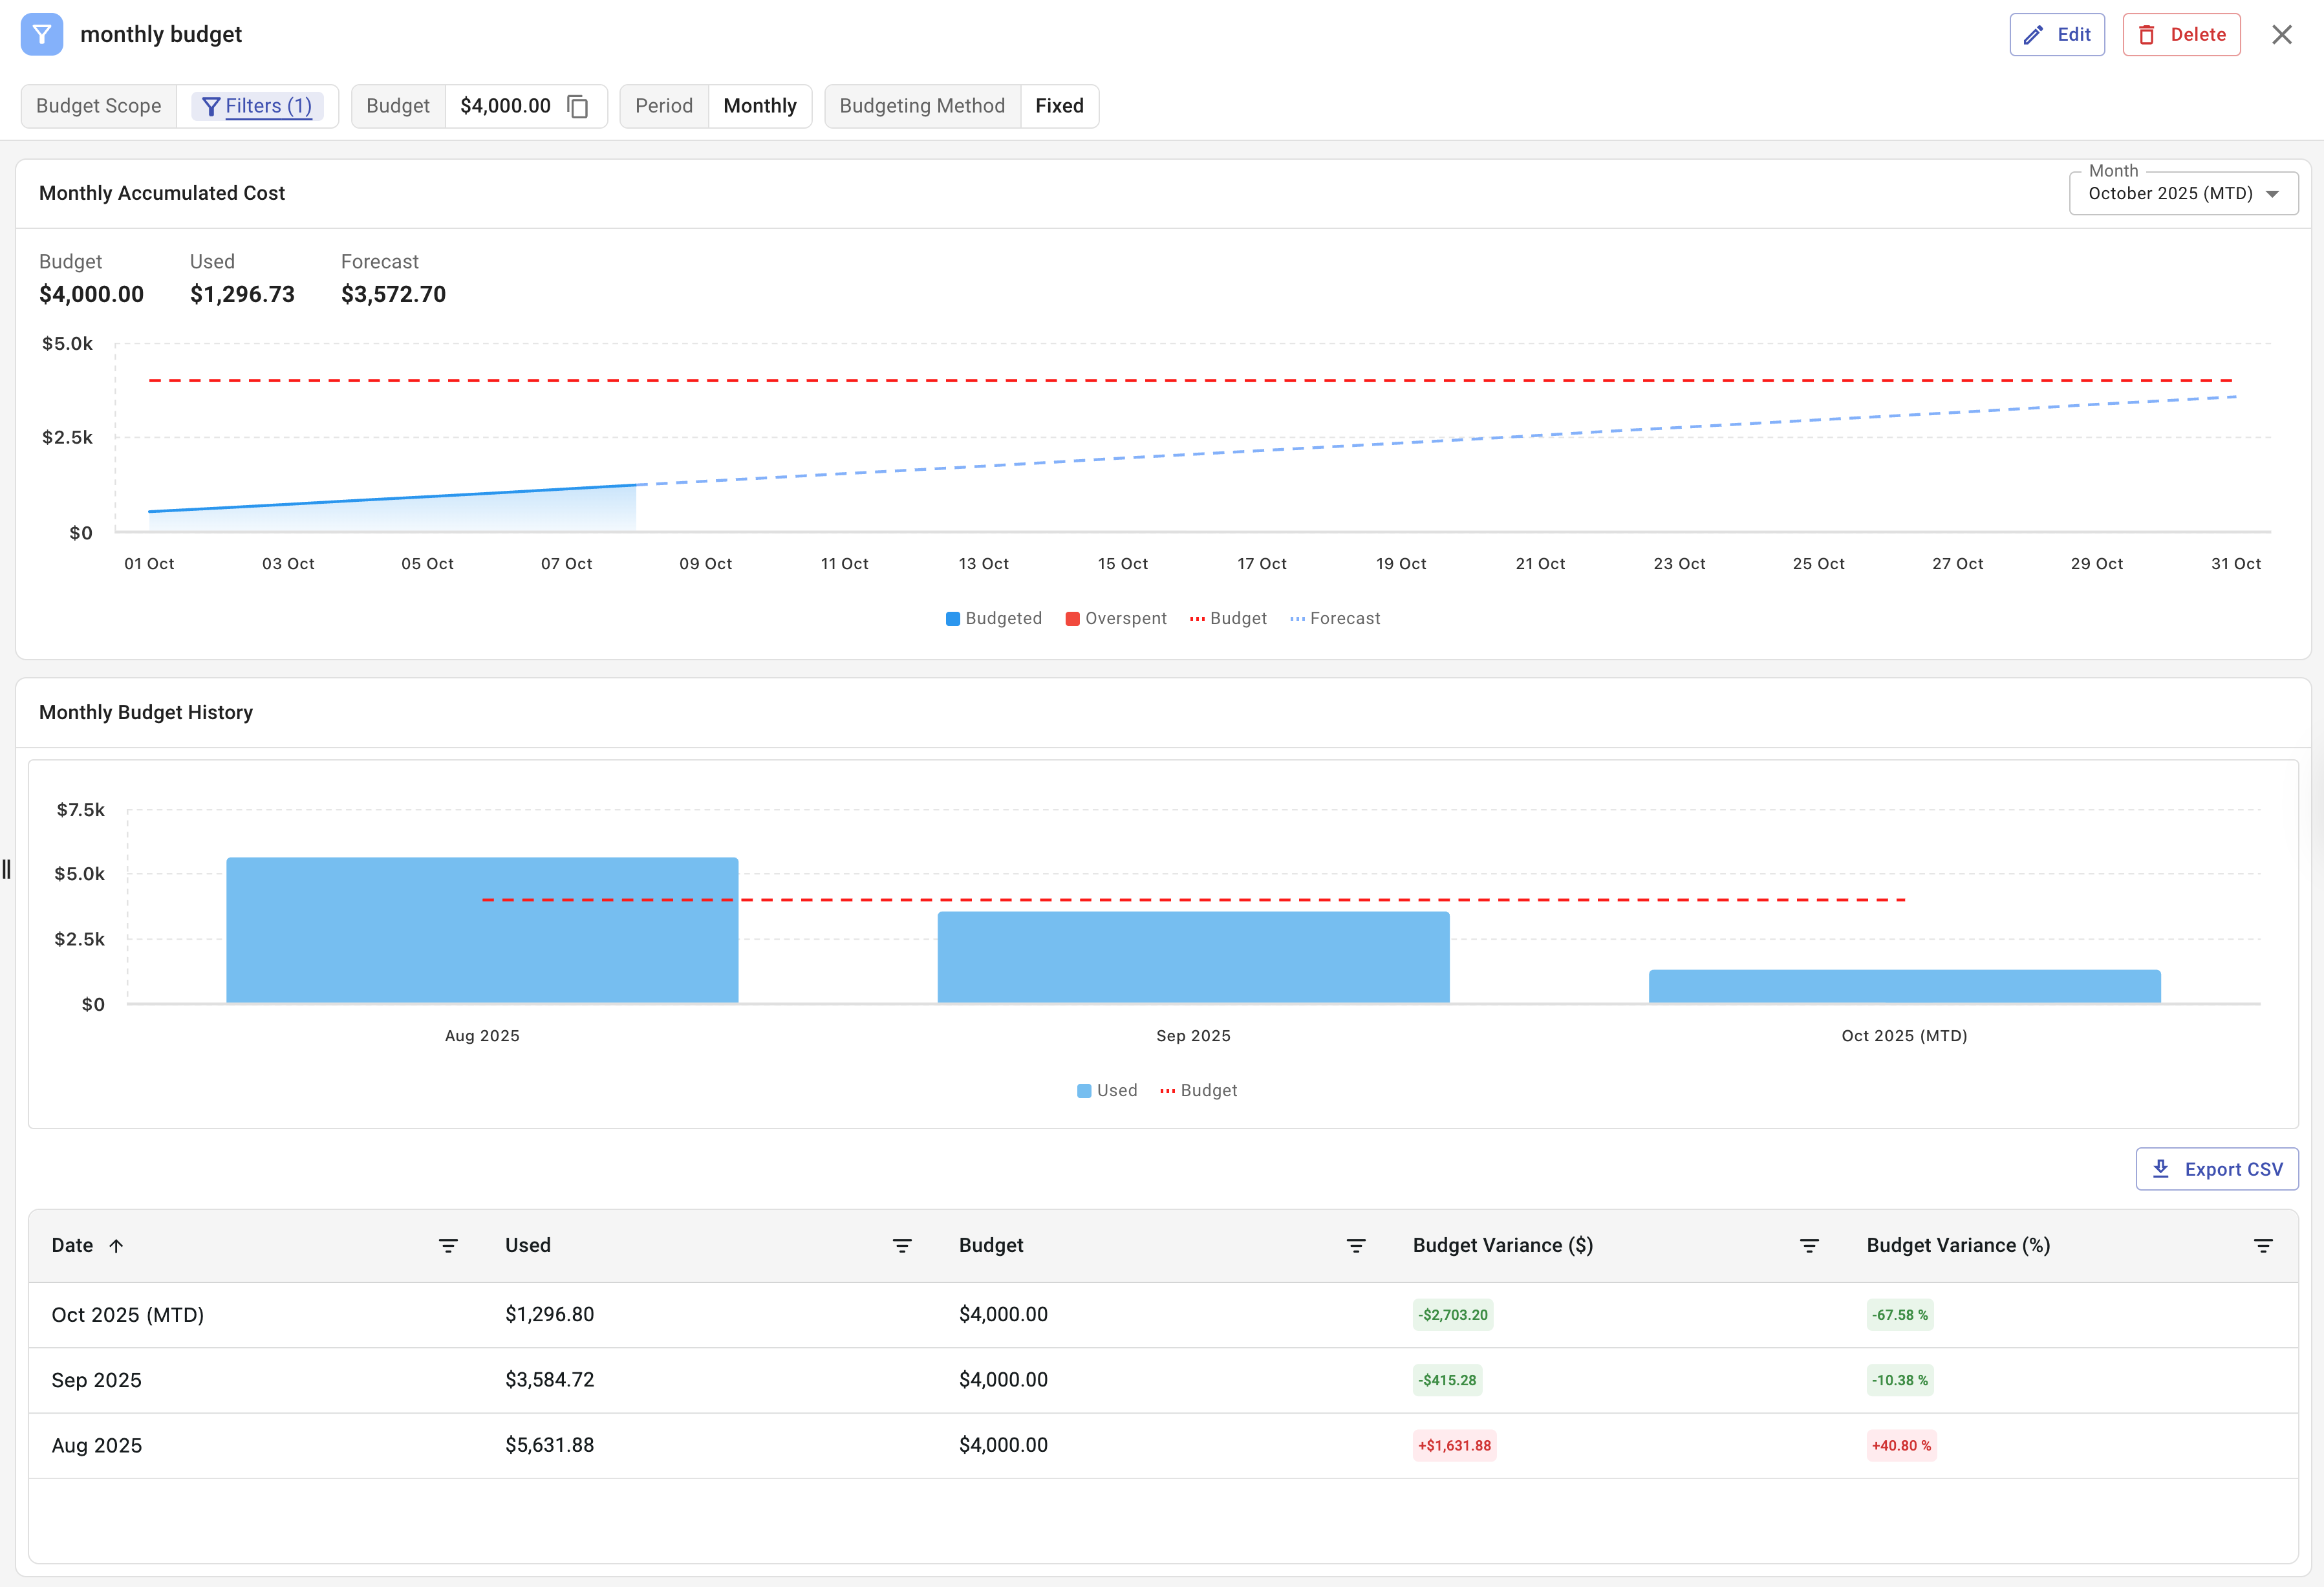Image resolution: width=2324 pixels, height=1587 pixels.
Task: Open Budget Variance (%) column filter
Action: (2262, 1245)
